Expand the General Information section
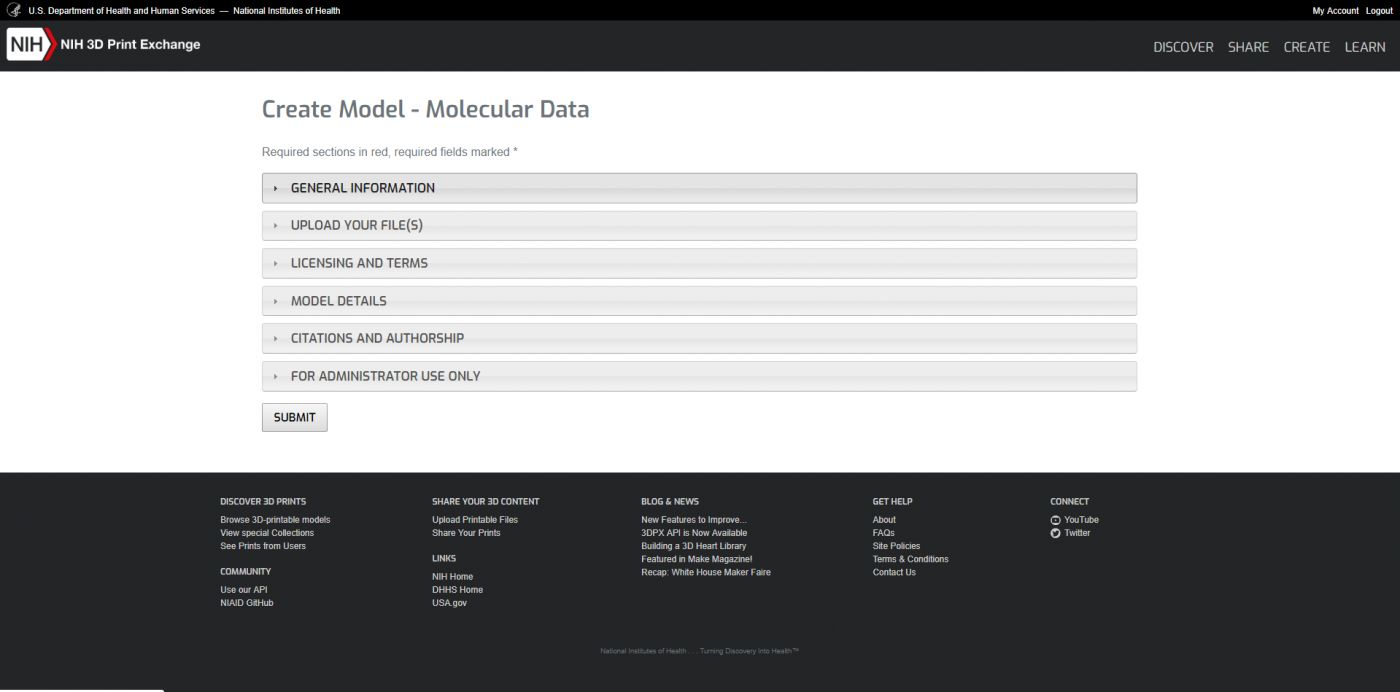The width and height of the screenshot is (1400, 692). coord(362,188)
